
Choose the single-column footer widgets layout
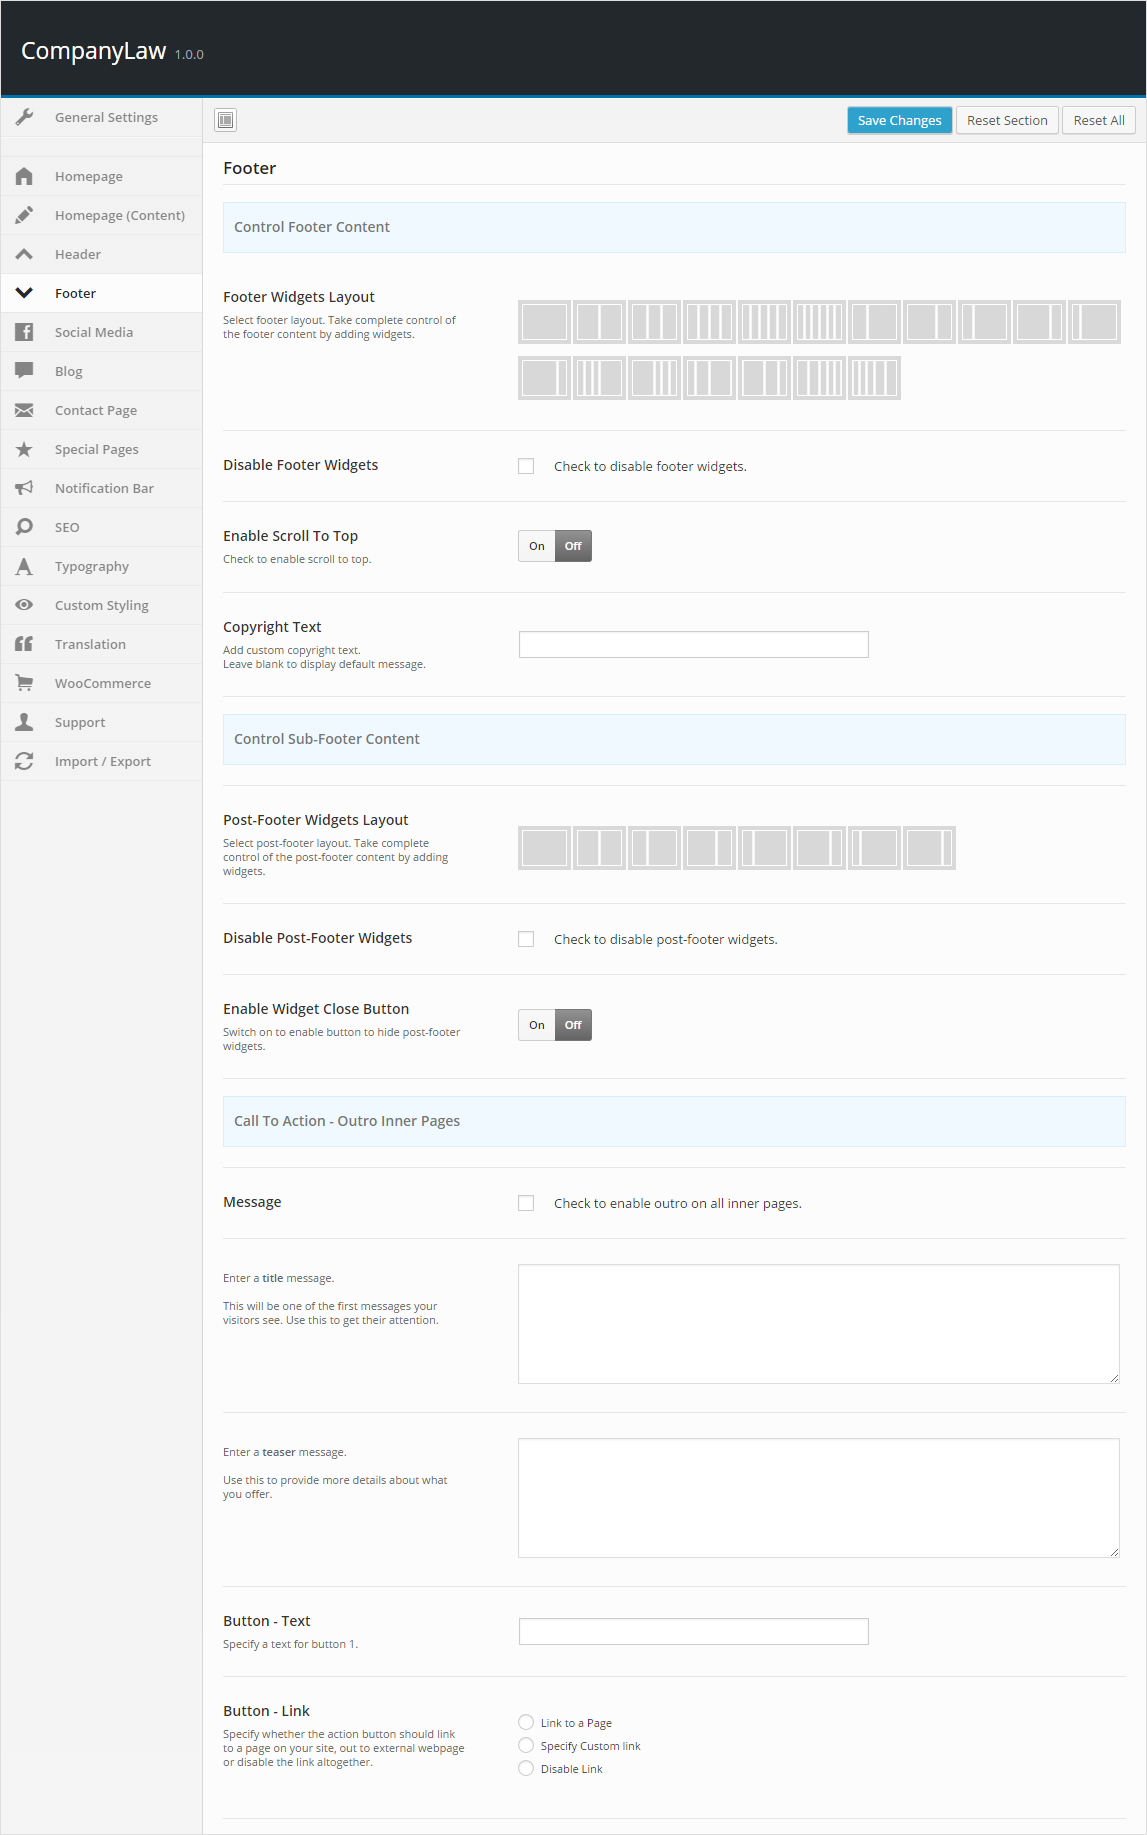point(545,322)
